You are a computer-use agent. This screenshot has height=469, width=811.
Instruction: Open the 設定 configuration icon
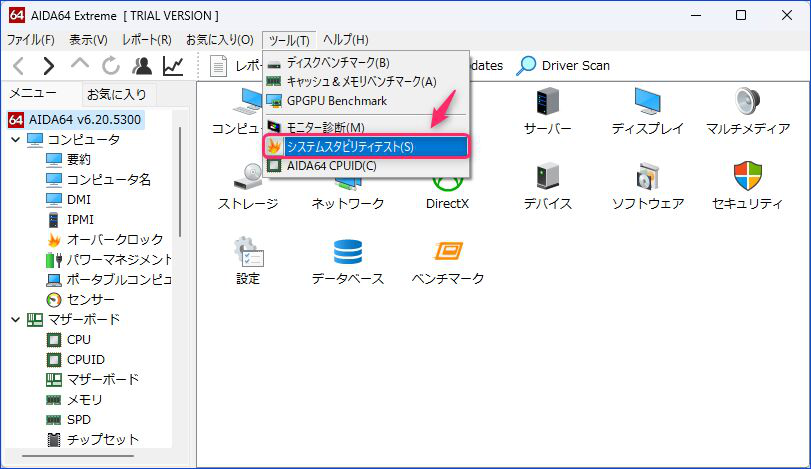click(248, 252)
